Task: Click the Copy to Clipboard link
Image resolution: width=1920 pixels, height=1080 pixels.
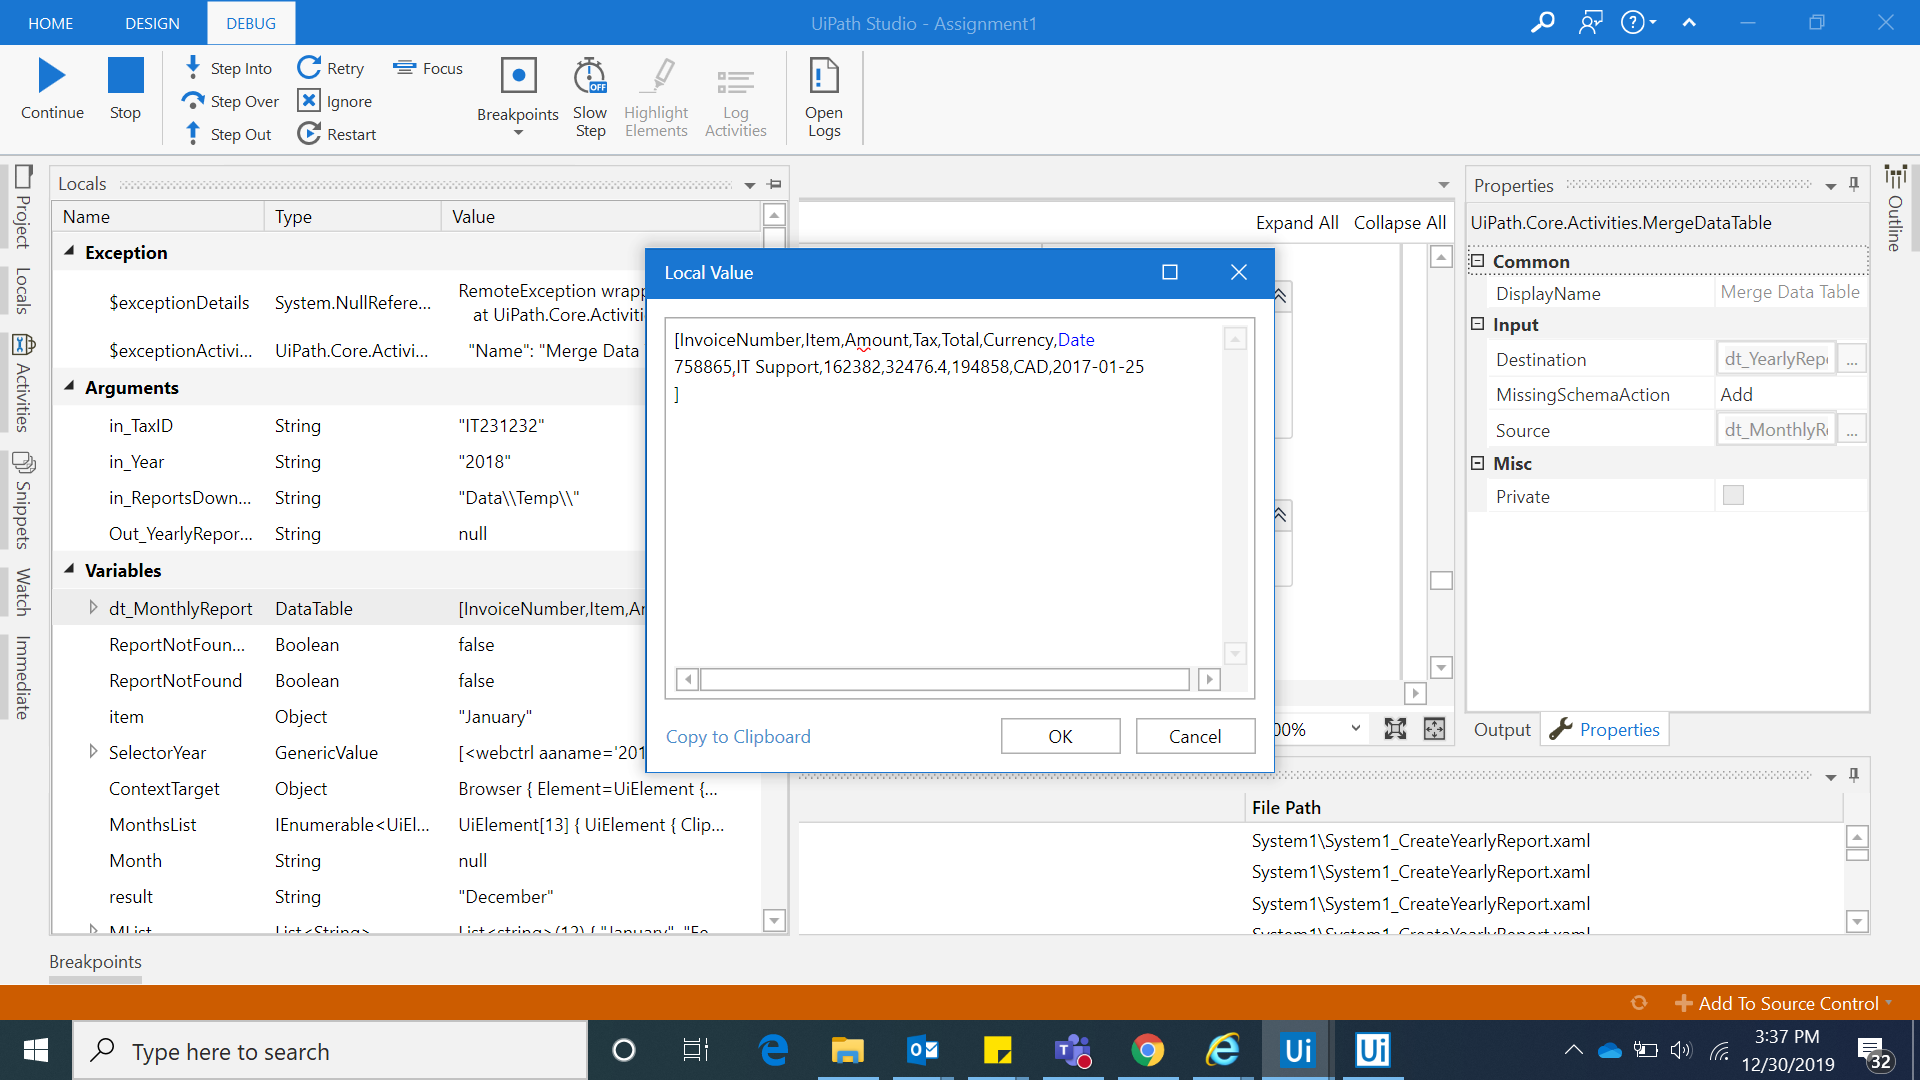Action: [x=738, y=737]
